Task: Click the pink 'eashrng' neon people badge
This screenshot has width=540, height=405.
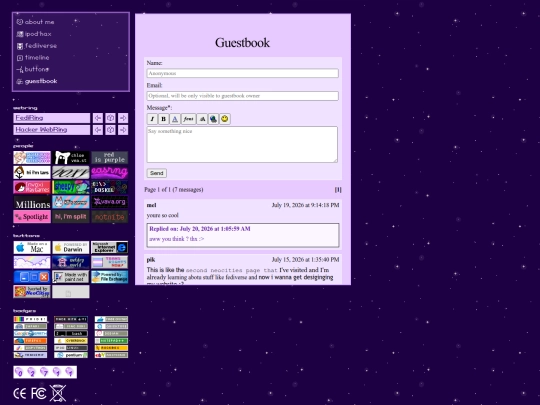Action: pyautogui.click(x=110, y=172)
